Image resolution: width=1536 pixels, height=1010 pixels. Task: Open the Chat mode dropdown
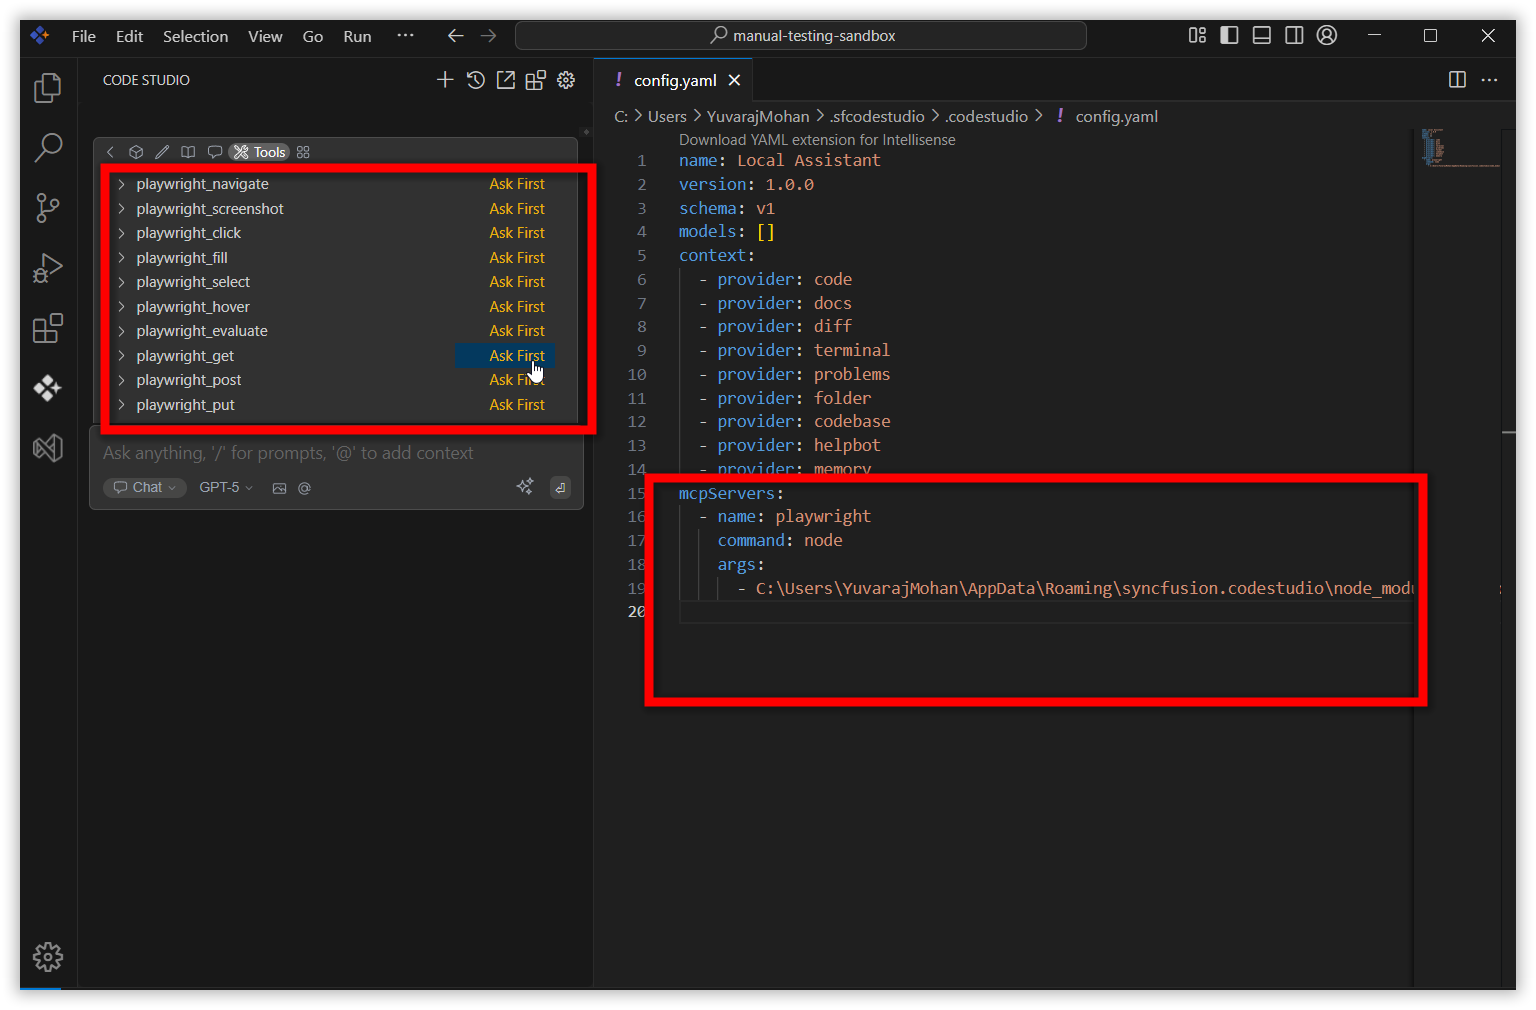coord(145,488)
